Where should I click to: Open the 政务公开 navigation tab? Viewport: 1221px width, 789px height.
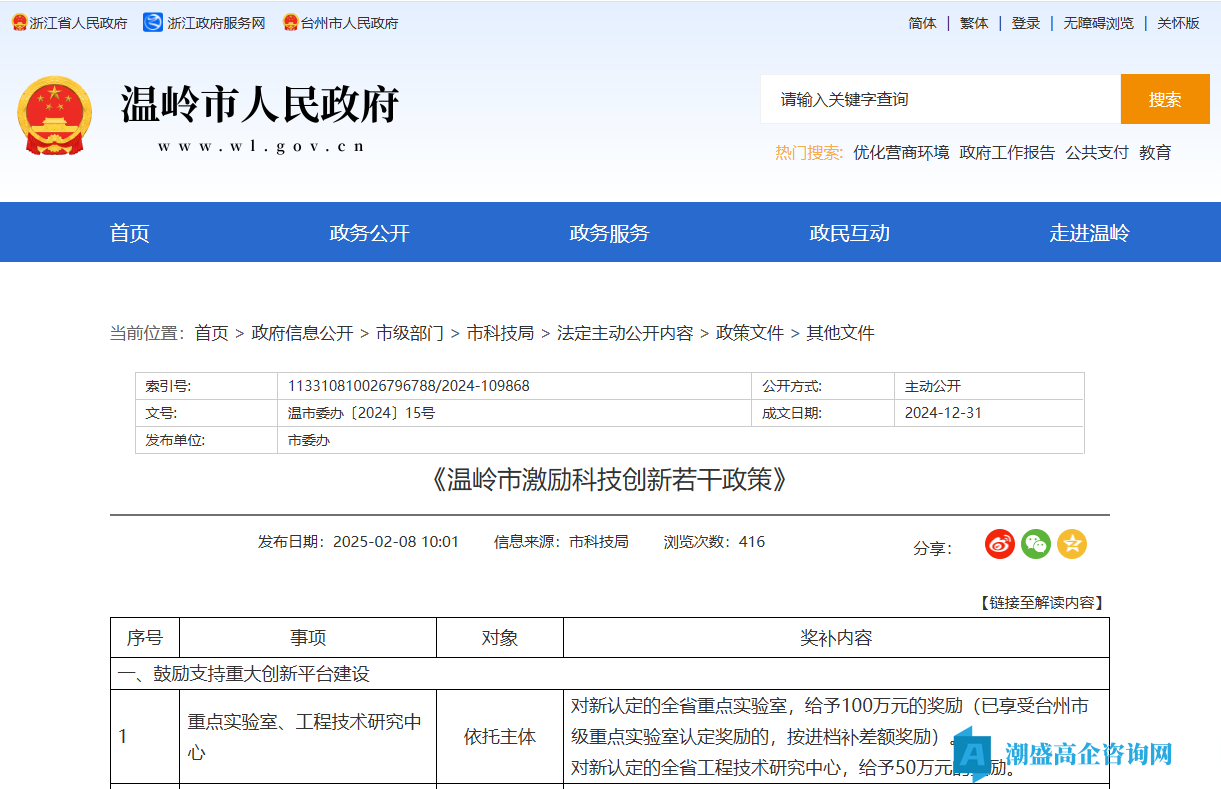(370, 233)
